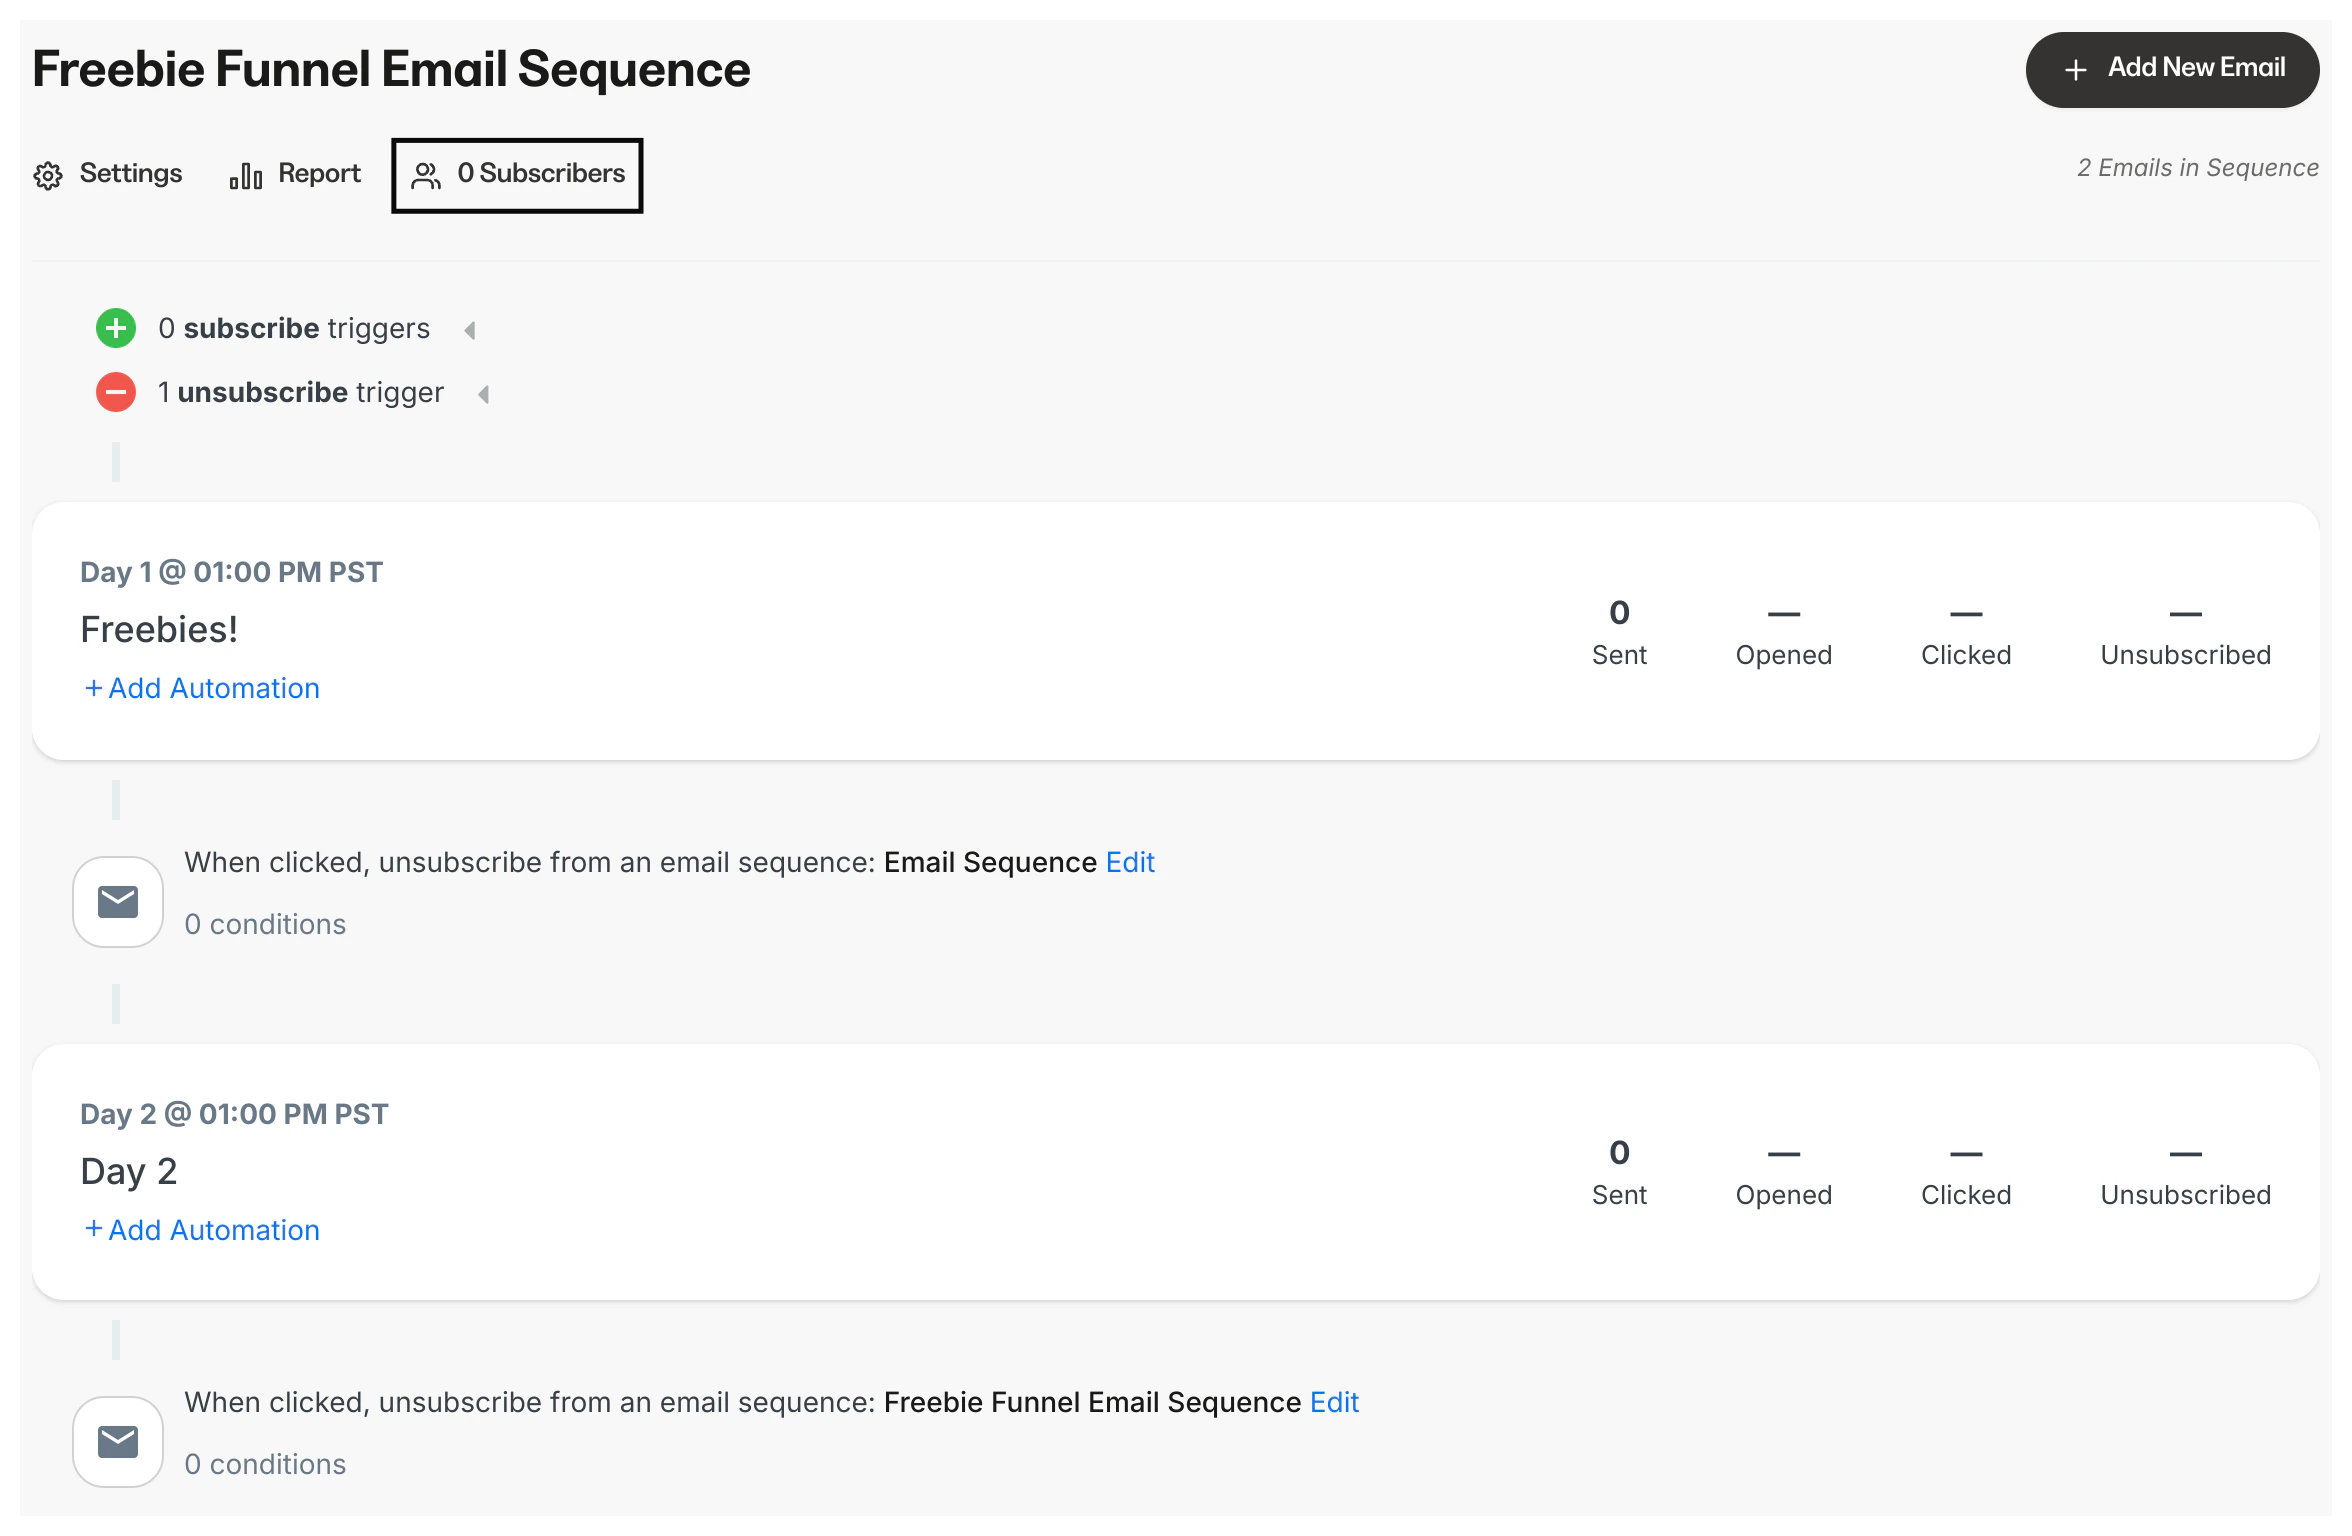The image size is (2352, 1536).
Task: Add Automation to the Freebies! email
Action: click(x=202, y=688)
